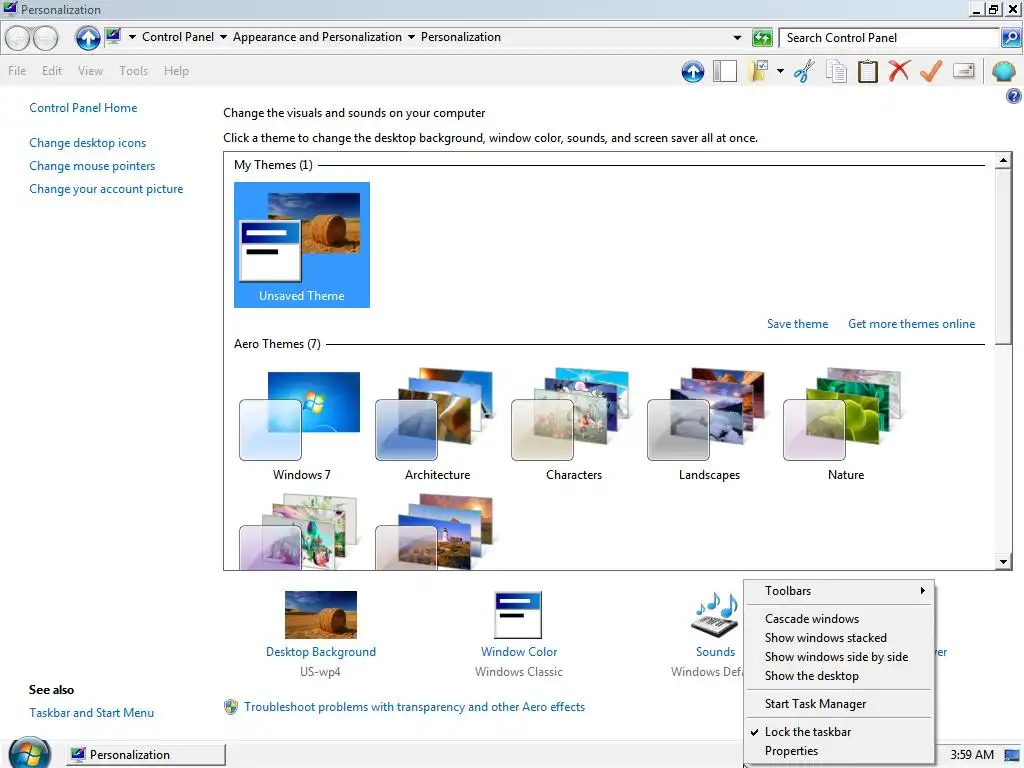The height and width of the screenshot is (768, 1024).
Task: Open the folder options icon in toolbar
Action: click(x=758, y=71)
